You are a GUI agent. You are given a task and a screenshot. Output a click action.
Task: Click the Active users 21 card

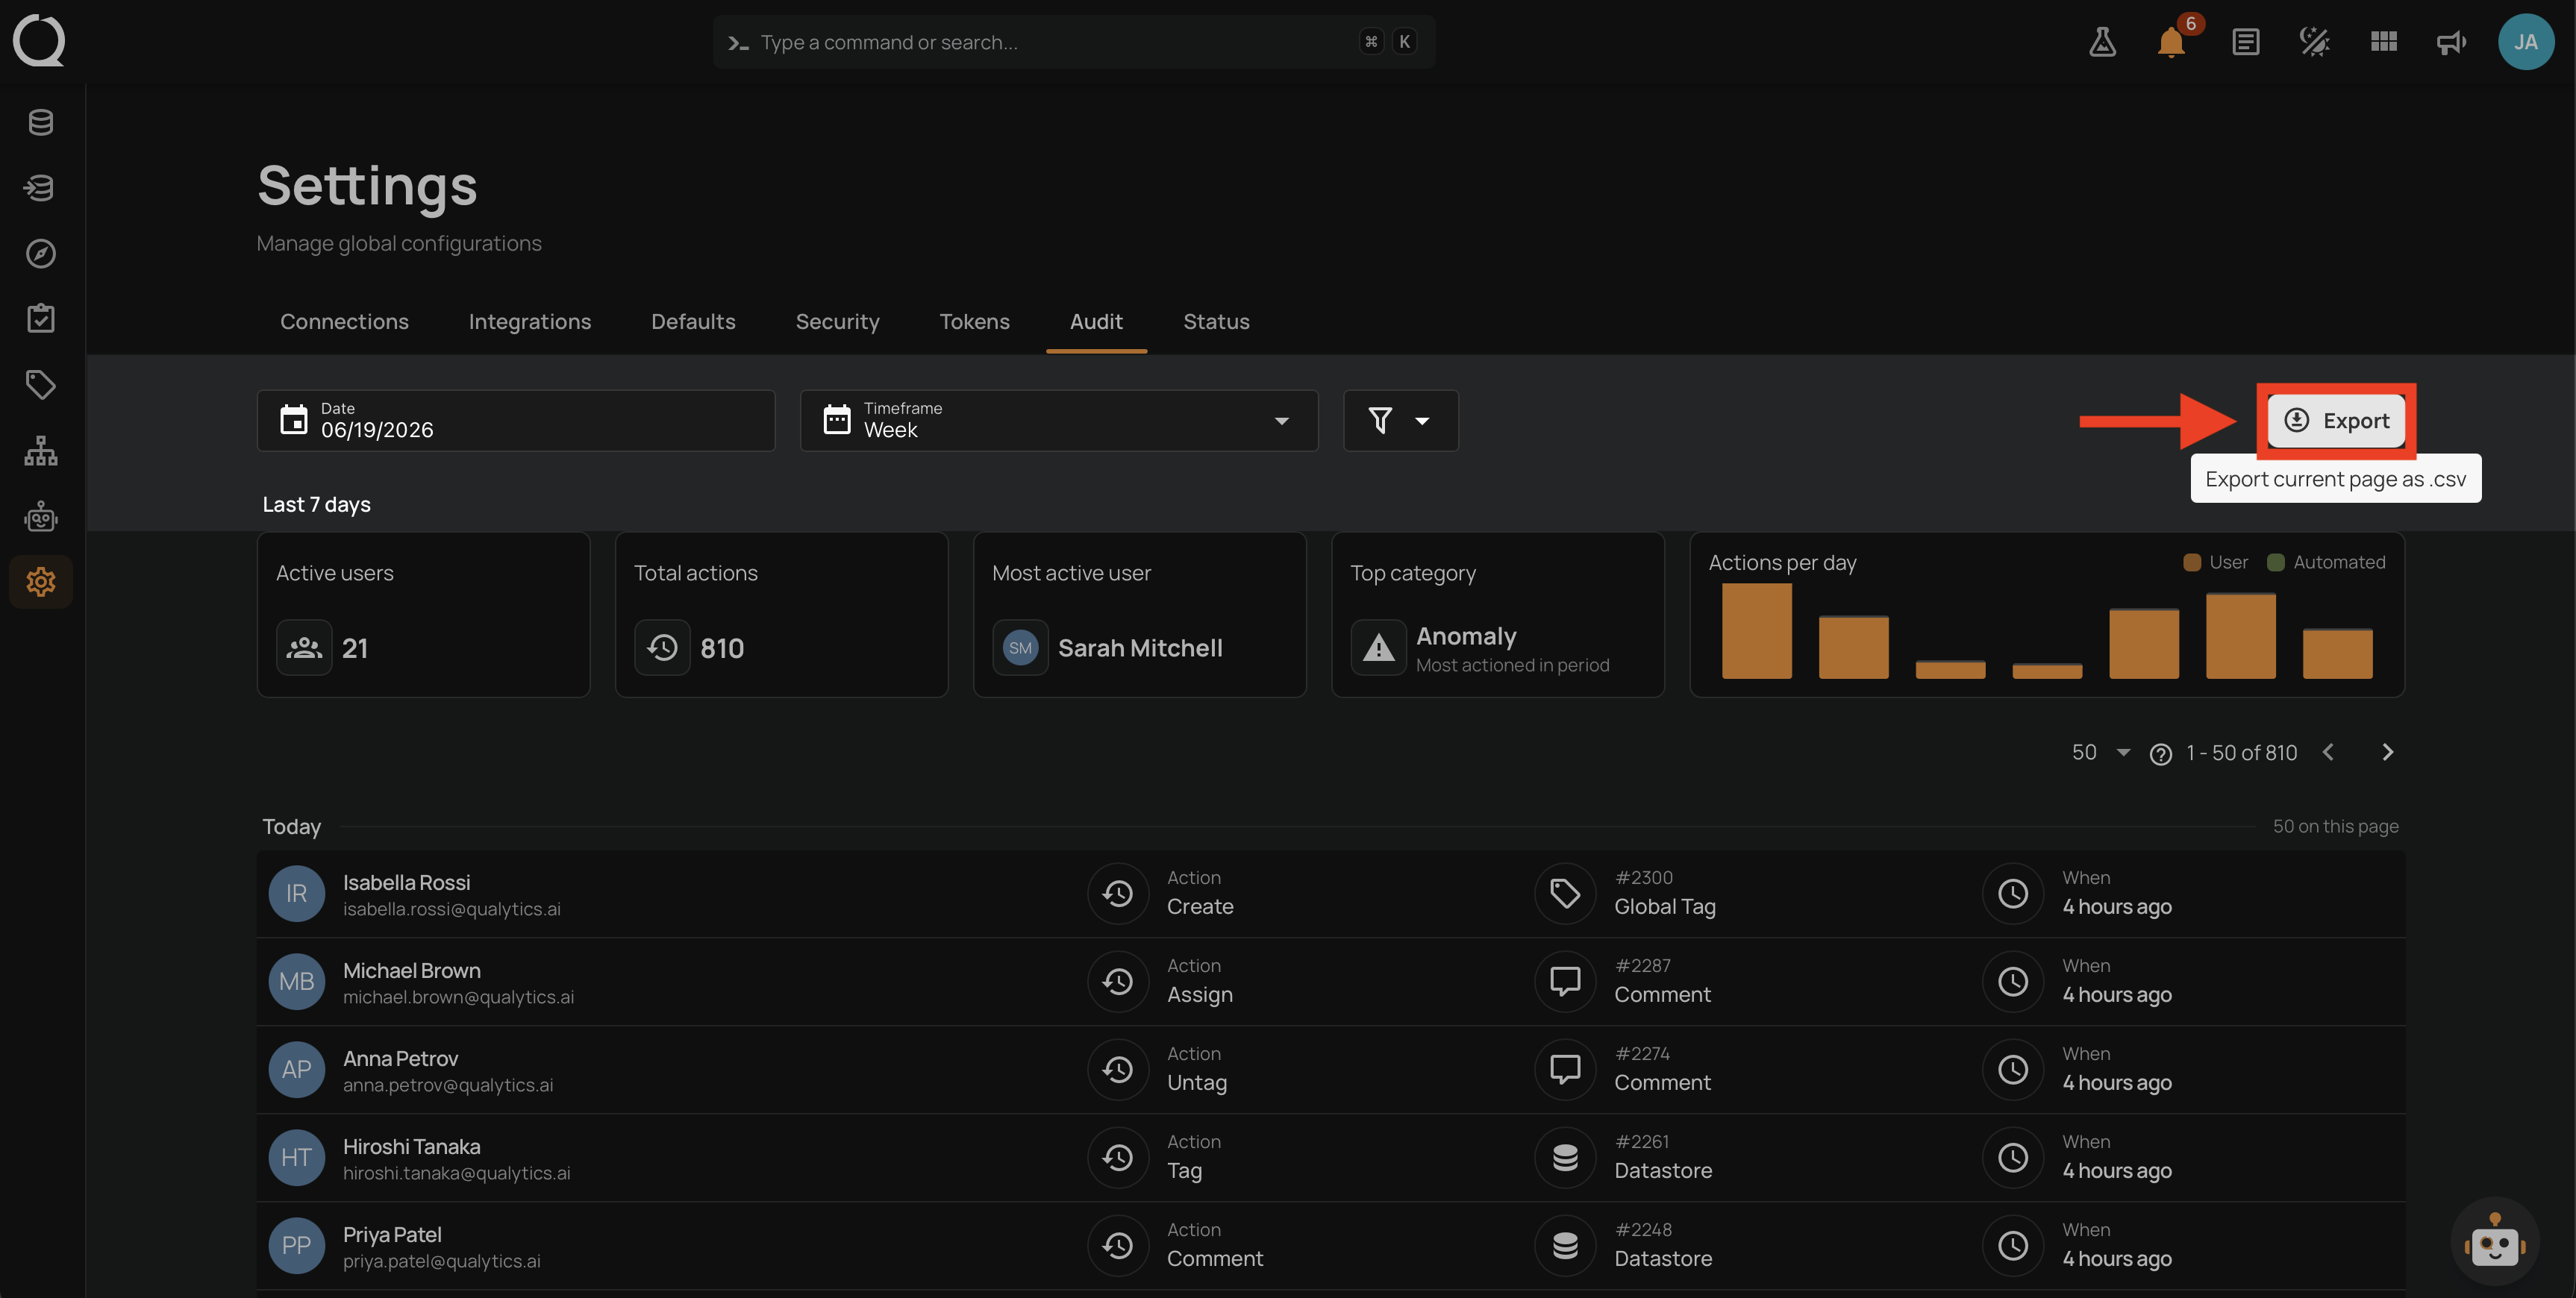point(423,614)
